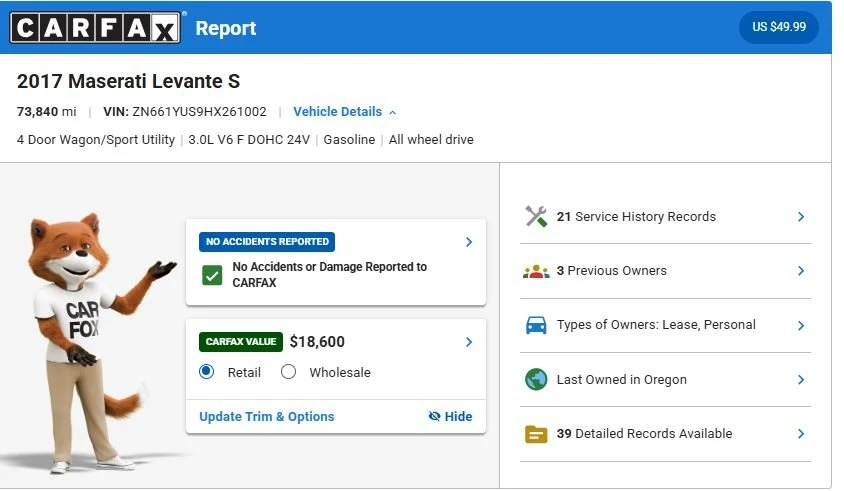The image size is (844, 491).
Task: Select the Retail radio button
Action: pos(207,371)
